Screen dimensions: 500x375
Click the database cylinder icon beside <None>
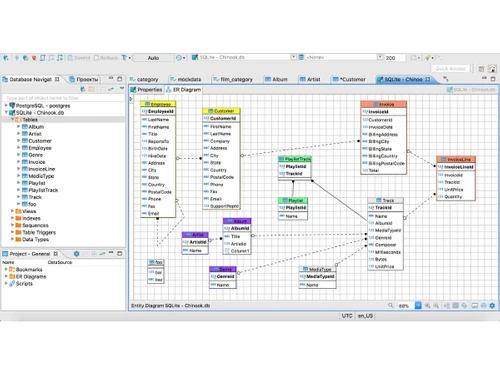(301, 57)
